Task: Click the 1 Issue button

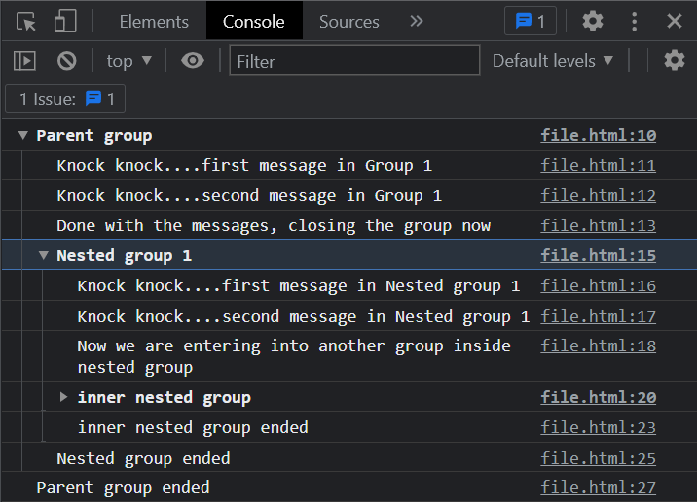Action: [x=66, y=99]
